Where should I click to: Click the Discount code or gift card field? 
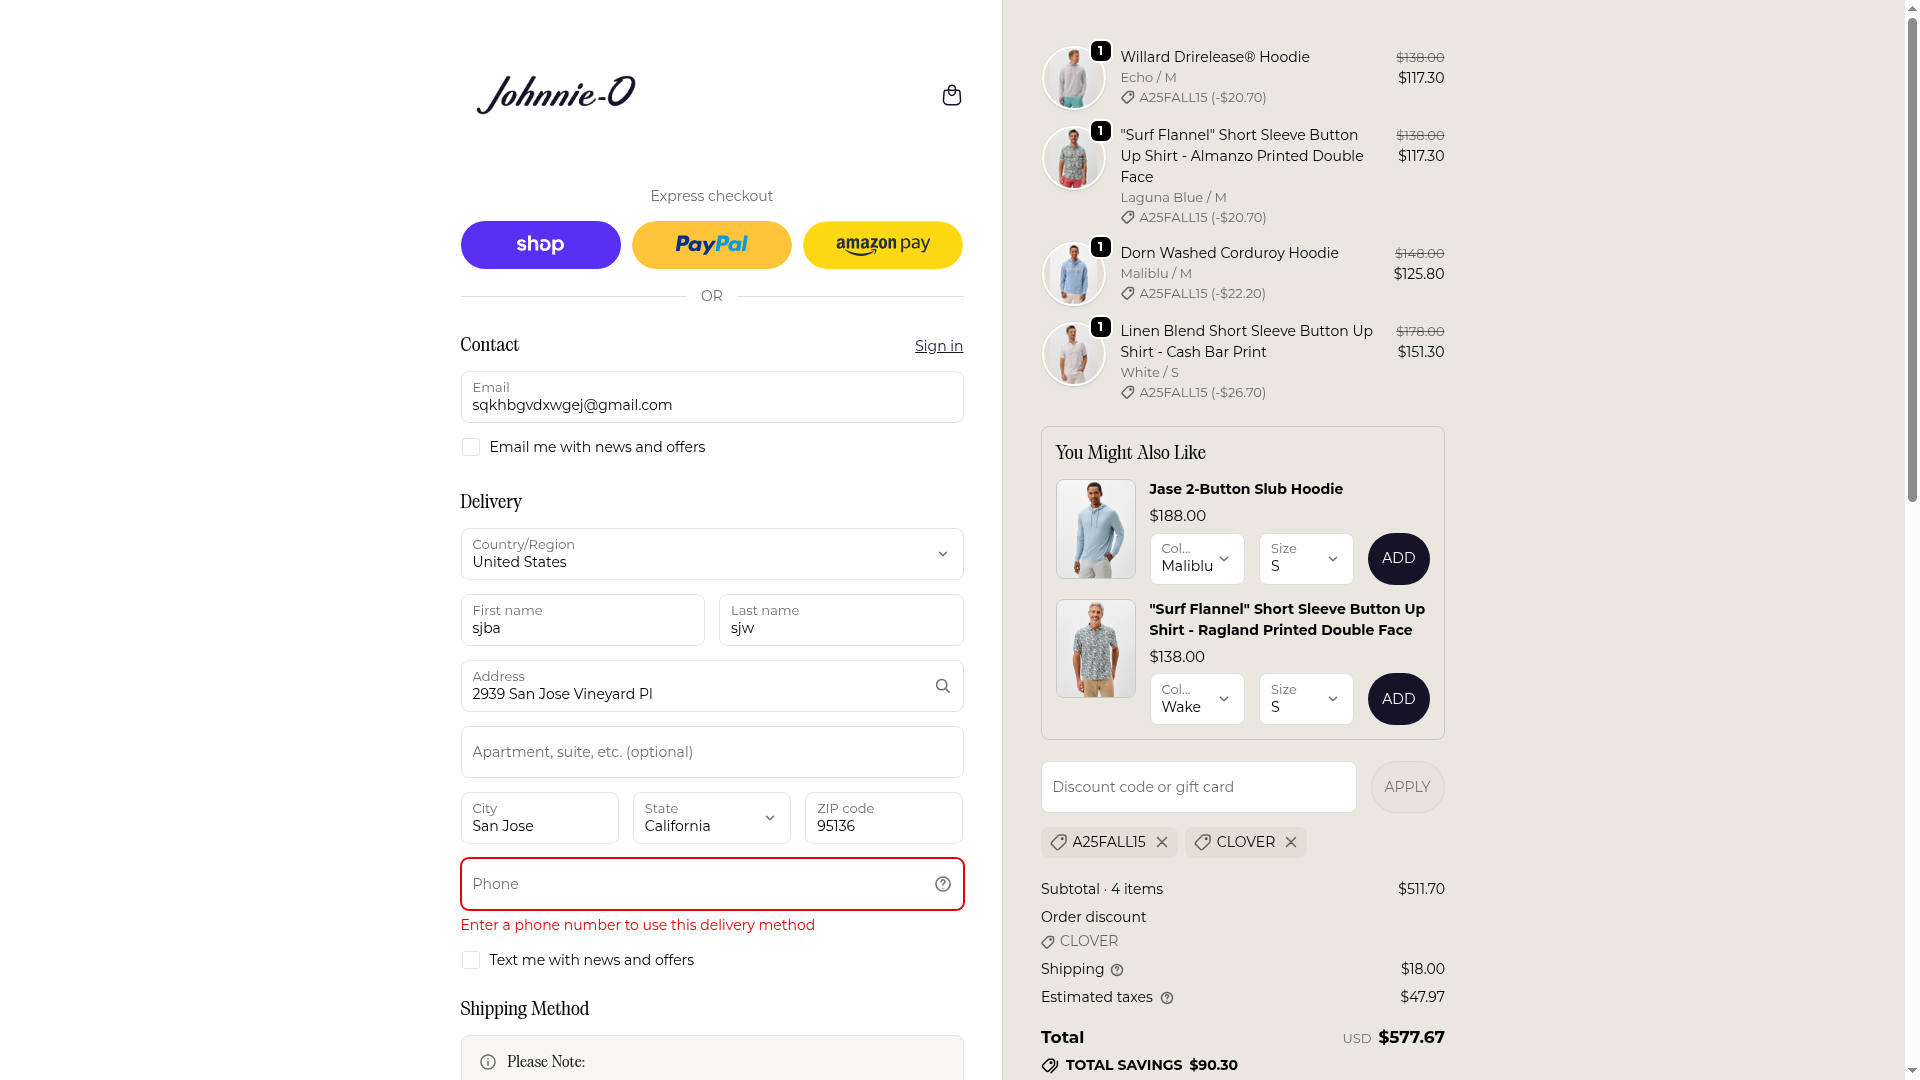[x=1198, y=787]
